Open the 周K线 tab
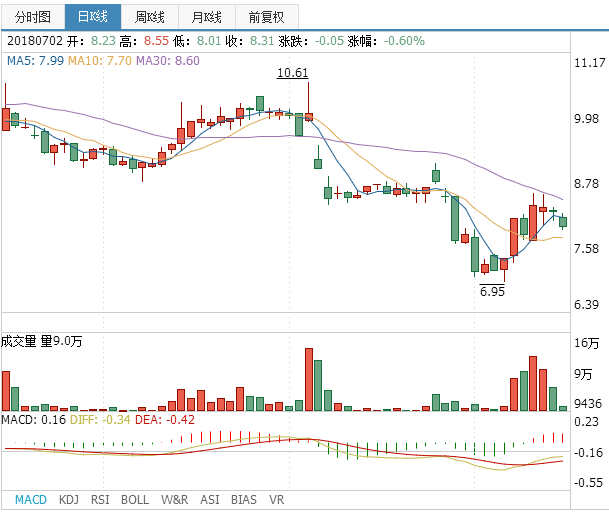This screenshot has height=514, width=609. pos(150,17)
